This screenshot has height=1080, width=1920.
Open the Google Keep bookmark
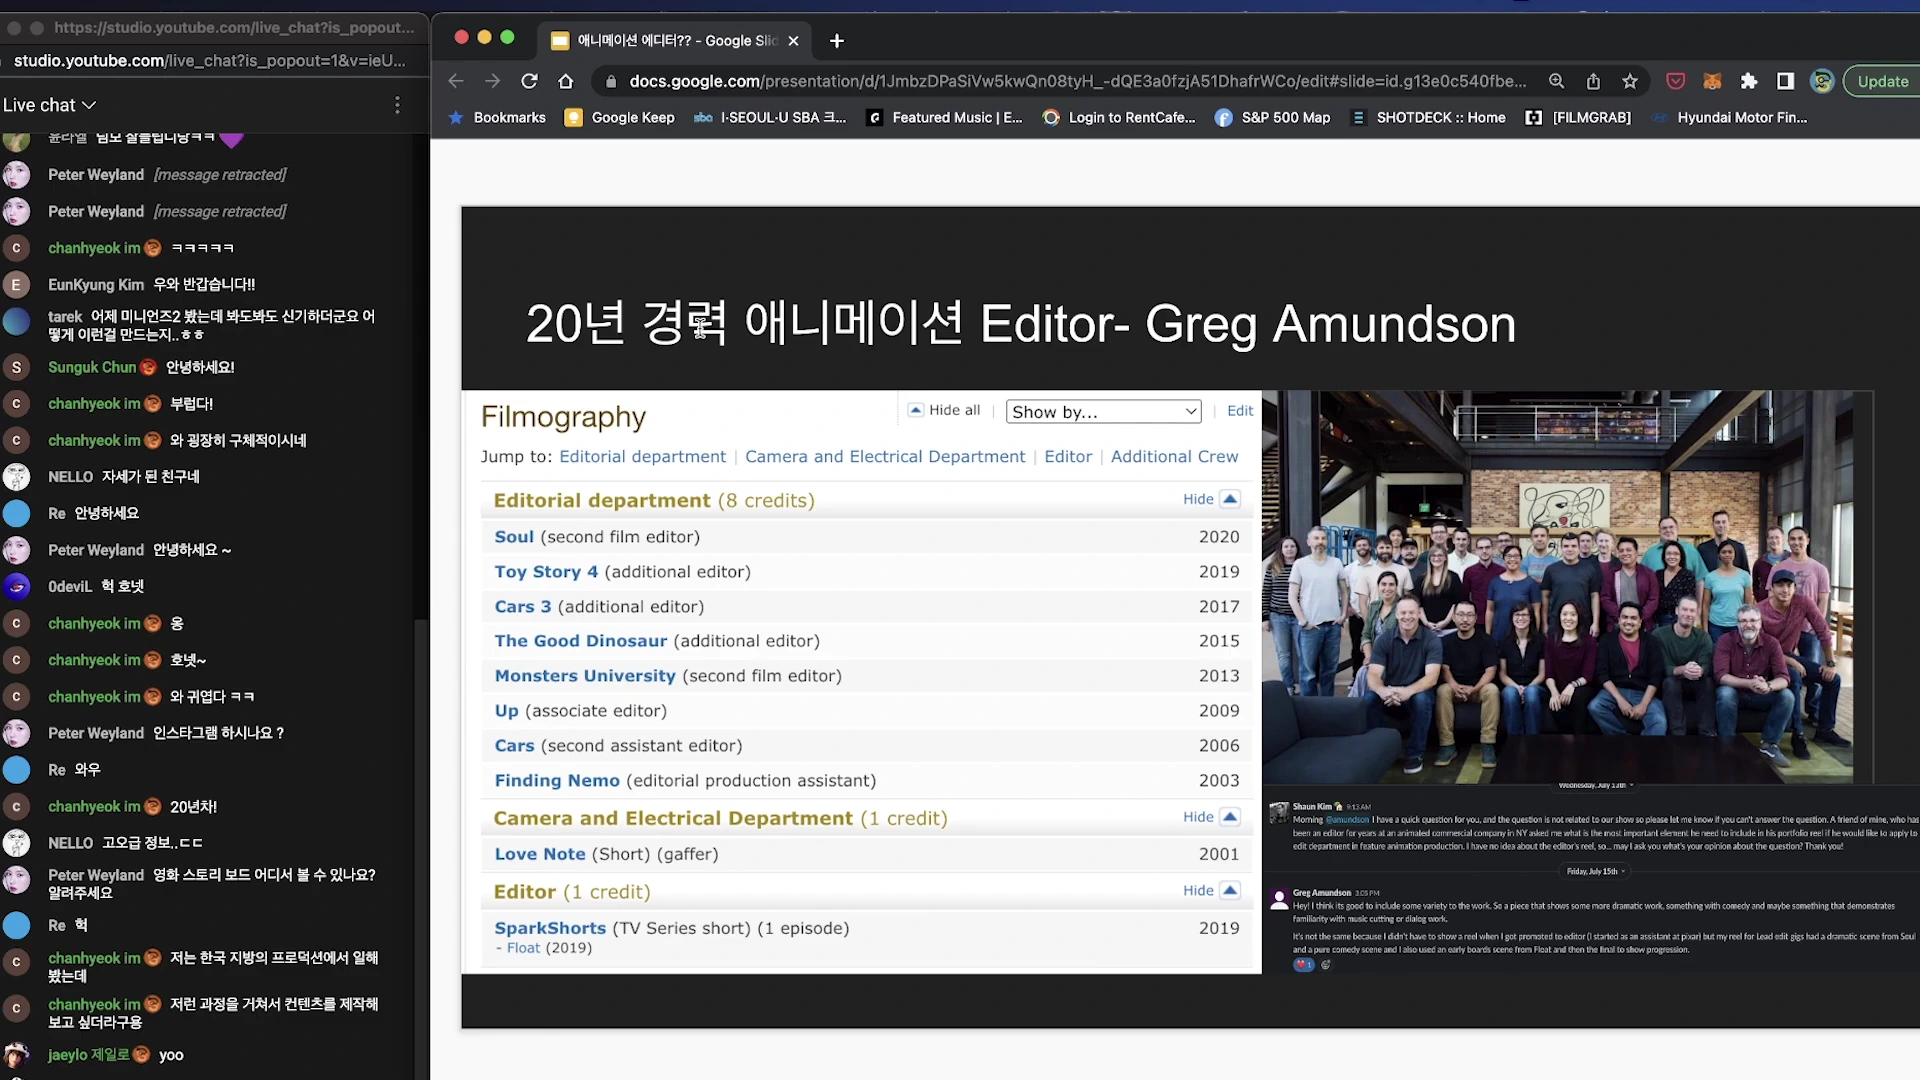(620, 117)
